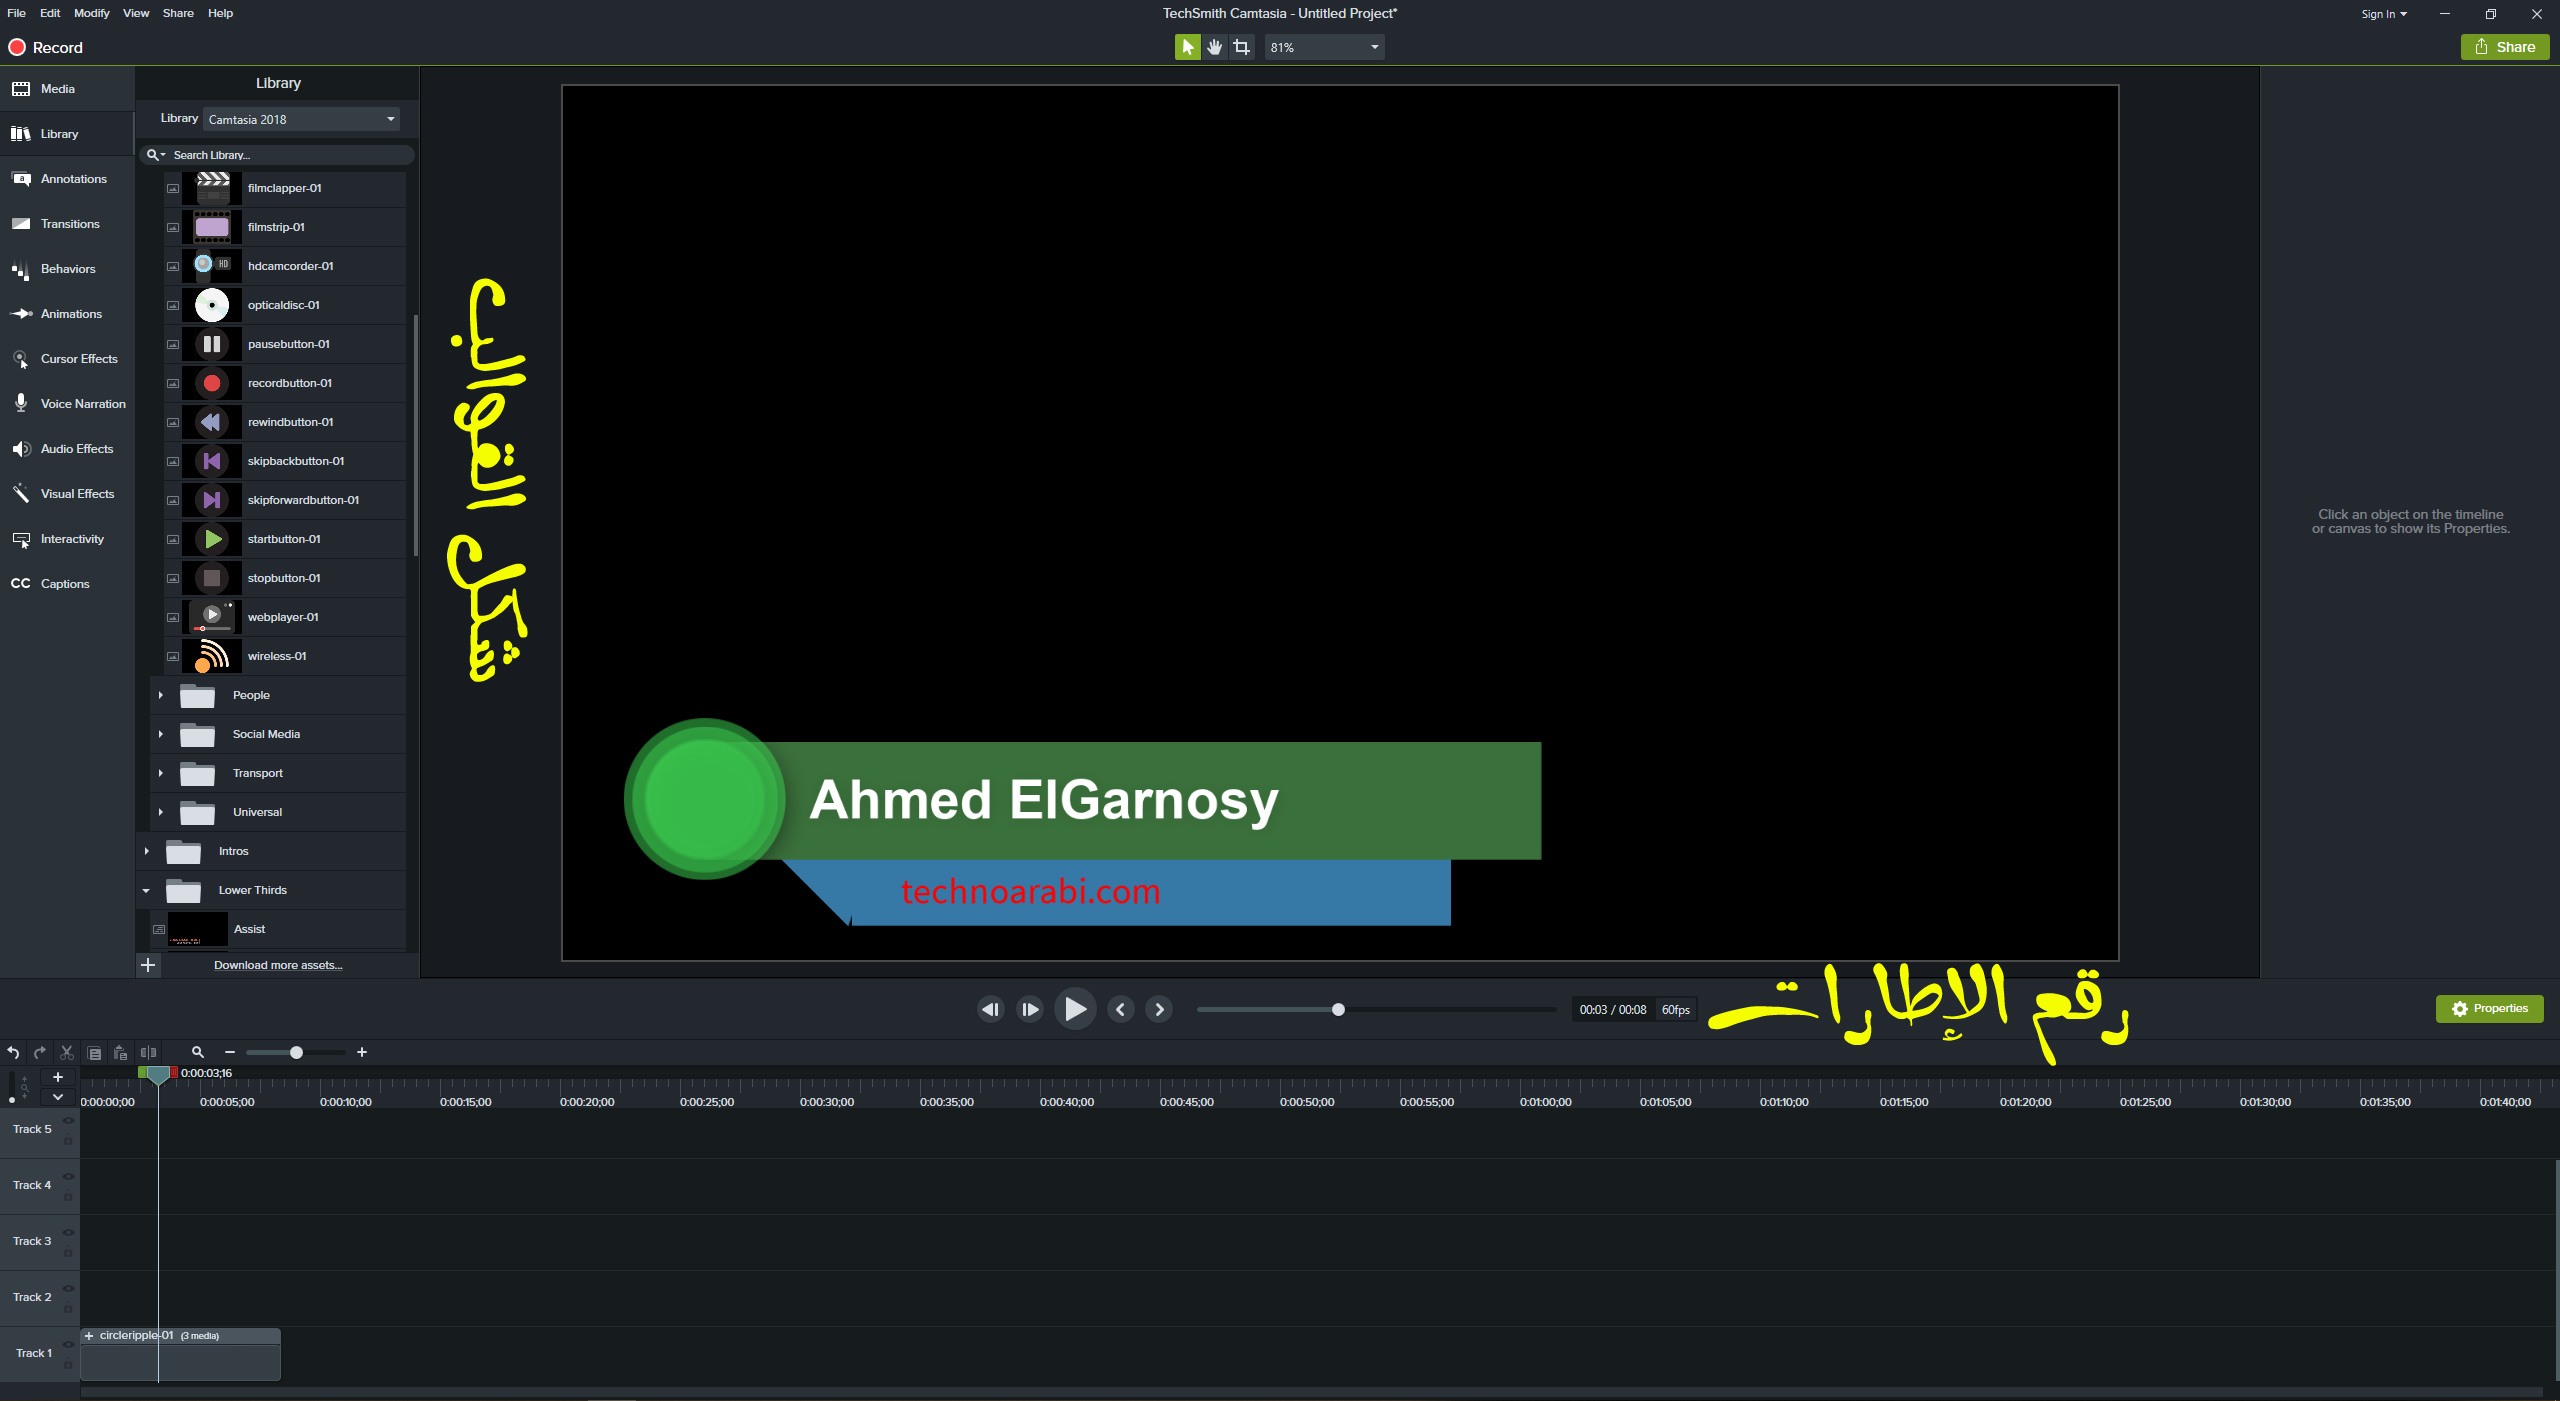Click the green Share button
The height and width of the screenshot is (1401, 2560).
pyautogui.click(x=2504, y=47)
